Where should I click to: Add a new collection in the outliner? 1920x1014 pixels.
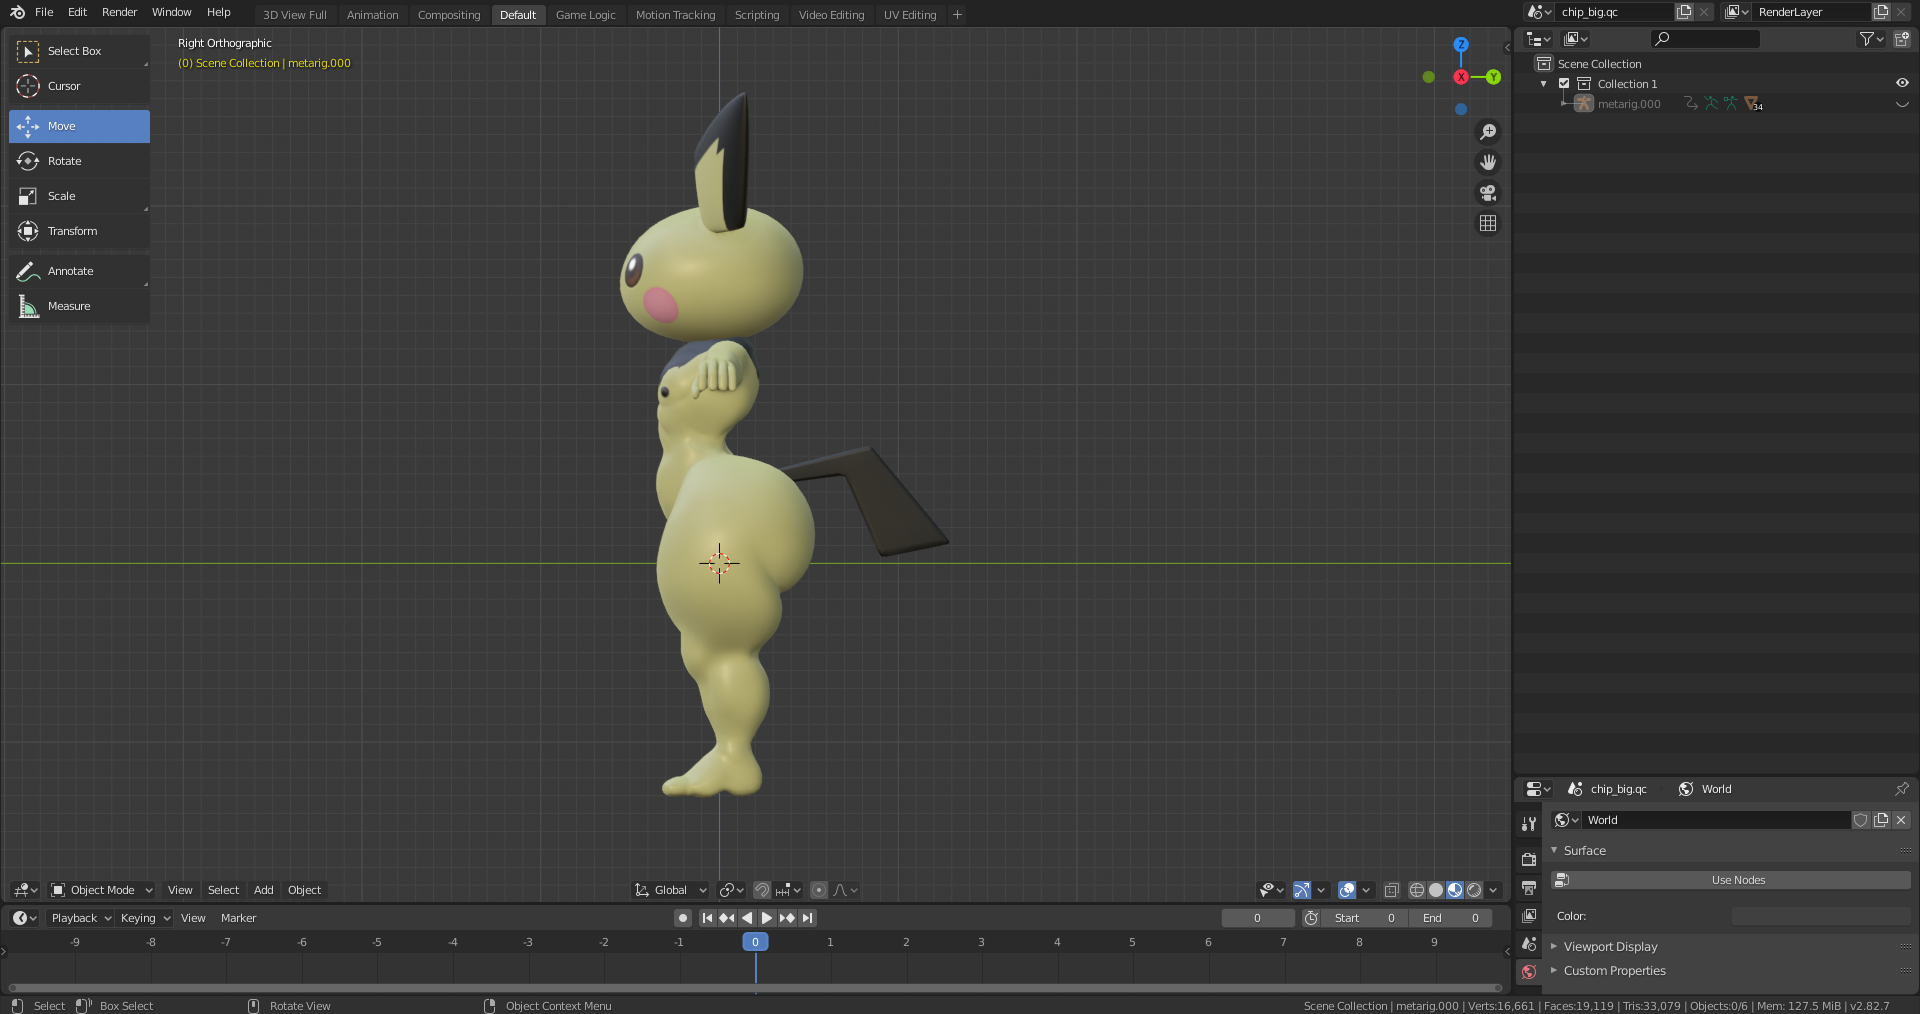[1901, 39]
